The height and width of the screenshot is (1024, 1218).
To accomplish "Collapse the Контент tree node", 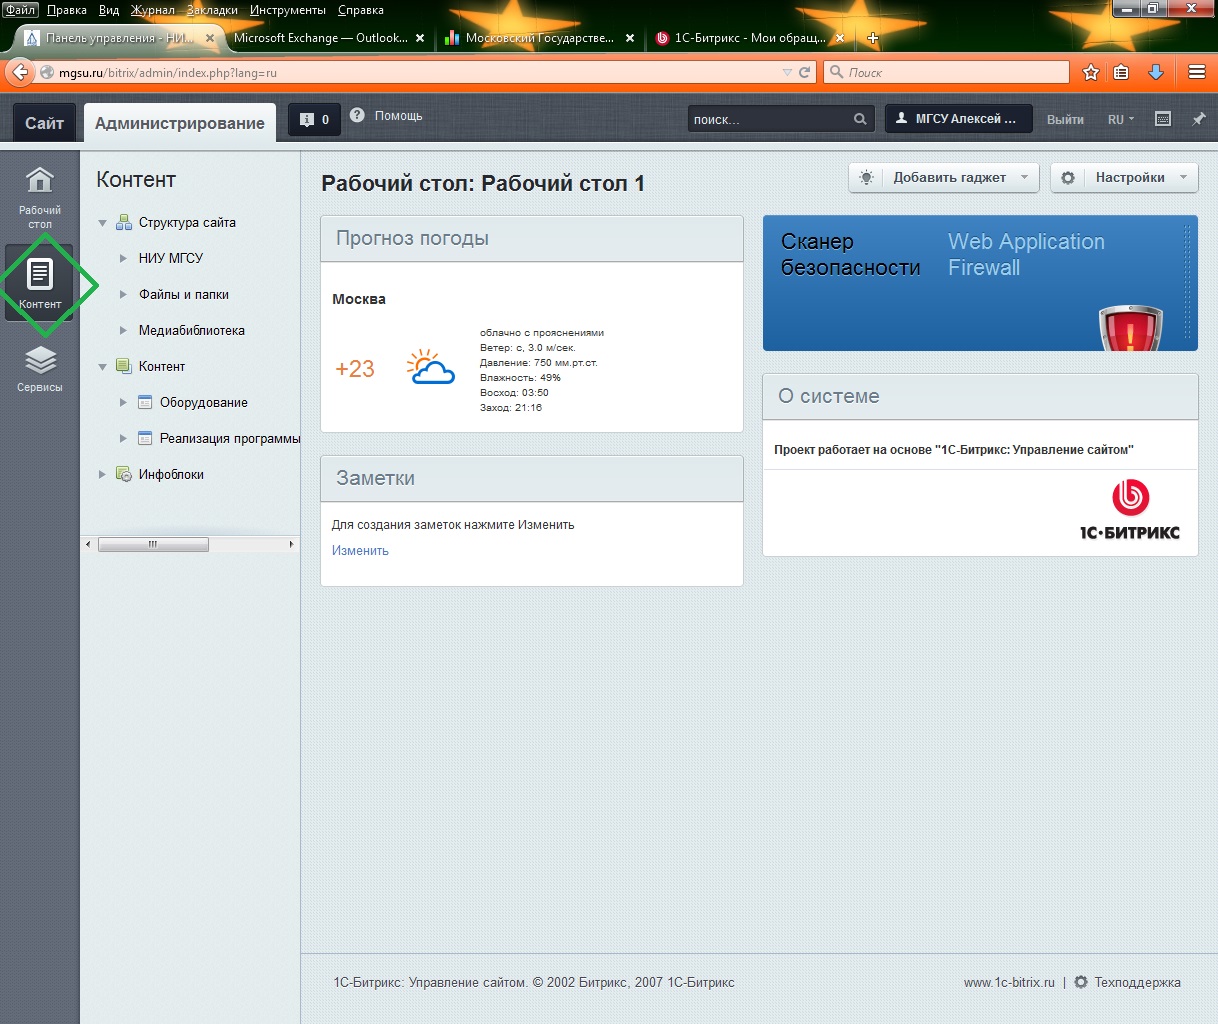I will tap(102, 367).
